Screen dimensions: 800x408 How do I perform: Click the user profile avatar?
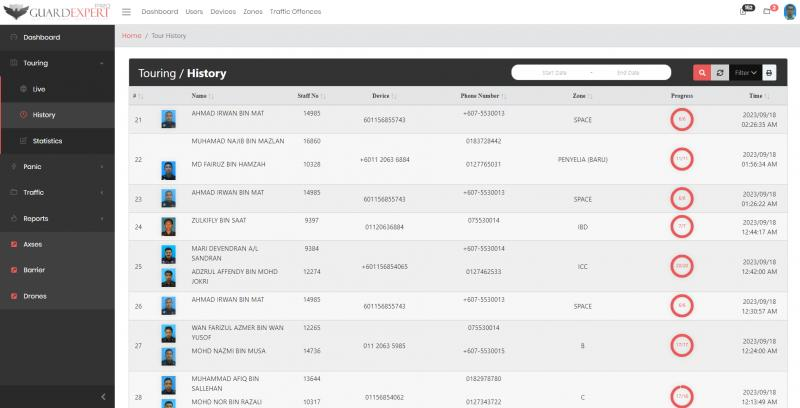click(x=789, y=11)
